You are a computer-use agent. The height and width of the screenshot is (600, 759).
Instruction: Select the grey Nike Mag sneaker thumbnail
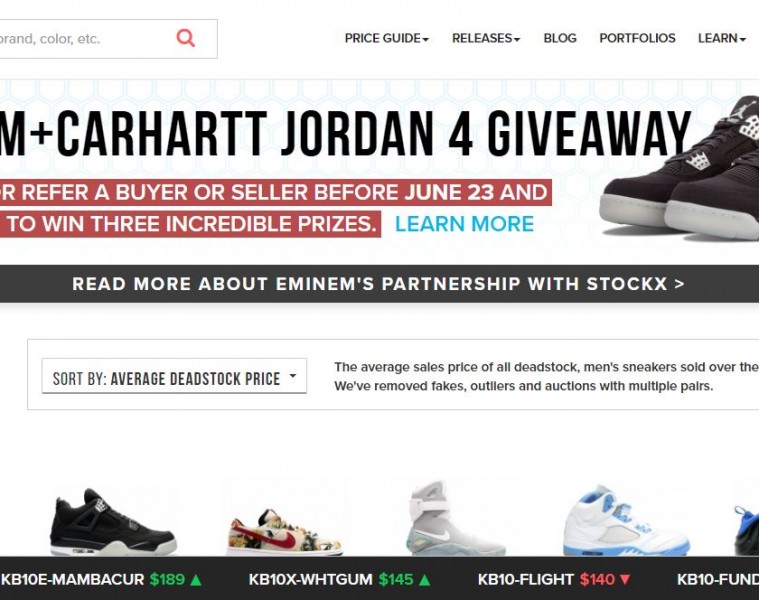(x=455, y=518)
